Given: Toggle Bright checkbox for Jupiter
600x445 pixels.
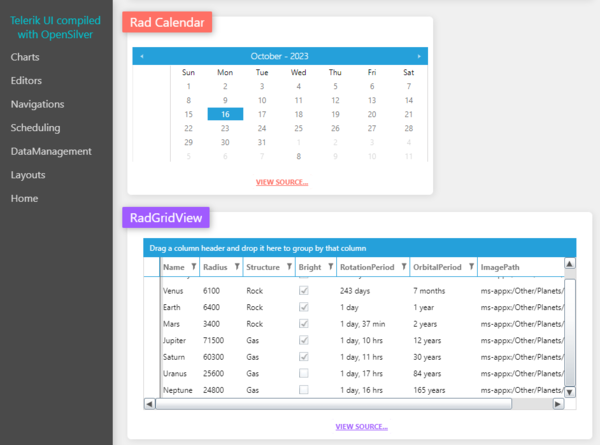Looking at the screenshot, I should (304, 340).
